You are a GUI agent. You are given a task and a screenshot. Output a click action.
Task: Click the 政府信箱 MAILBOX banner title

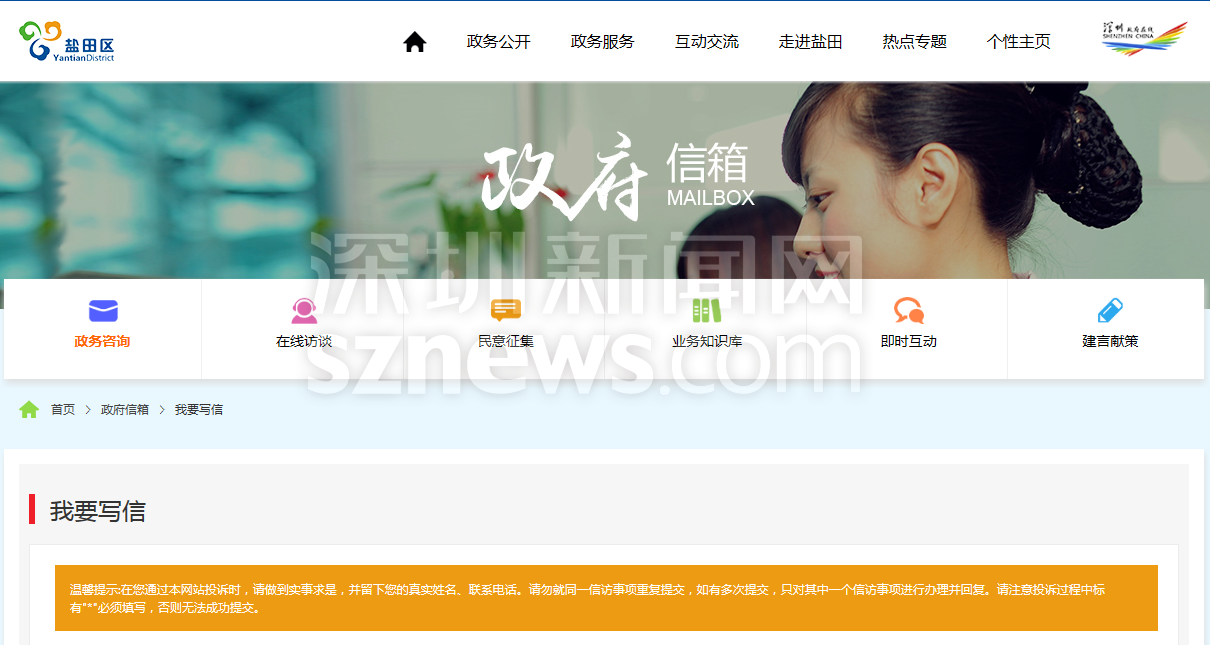click(617, 177)
